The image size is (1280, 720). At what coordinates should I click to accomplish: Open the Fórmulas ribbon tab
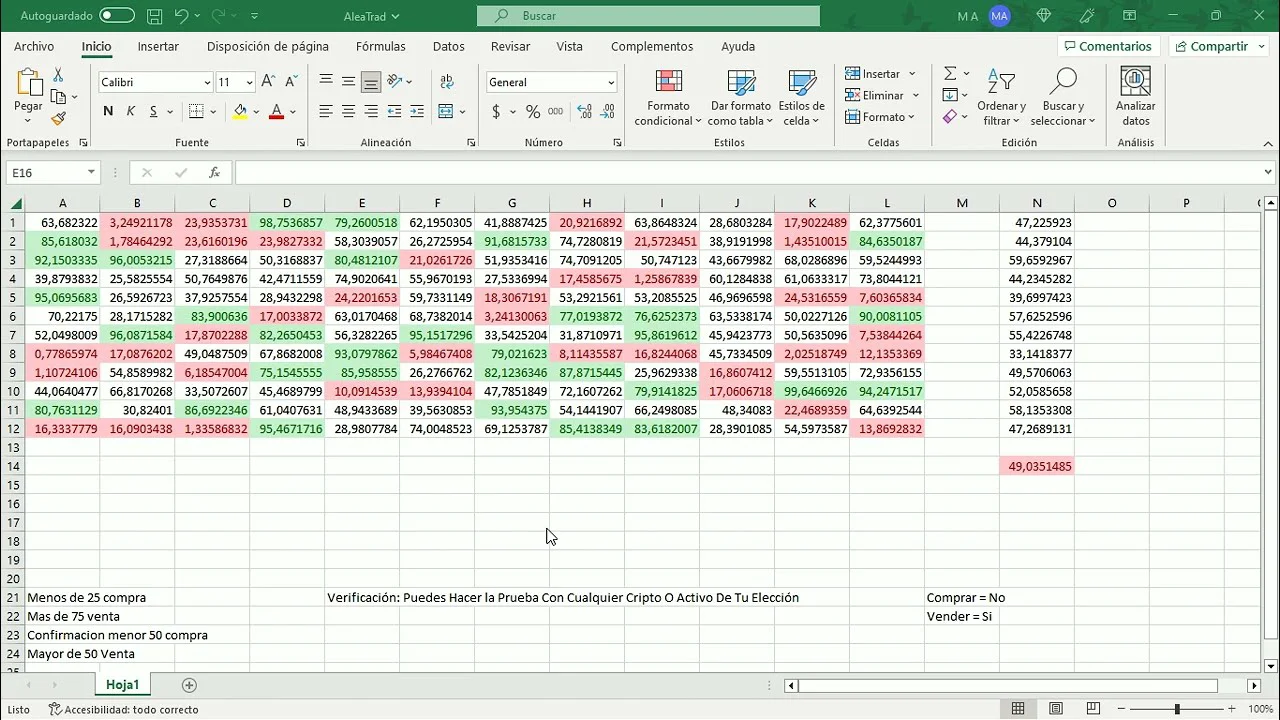point(380,47)
